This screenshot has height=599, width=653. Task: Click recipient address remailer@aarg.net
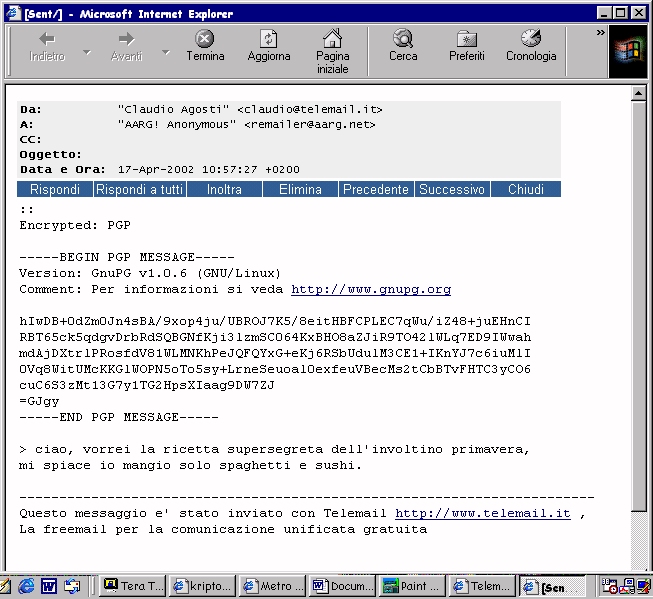[x=310, y=125]
